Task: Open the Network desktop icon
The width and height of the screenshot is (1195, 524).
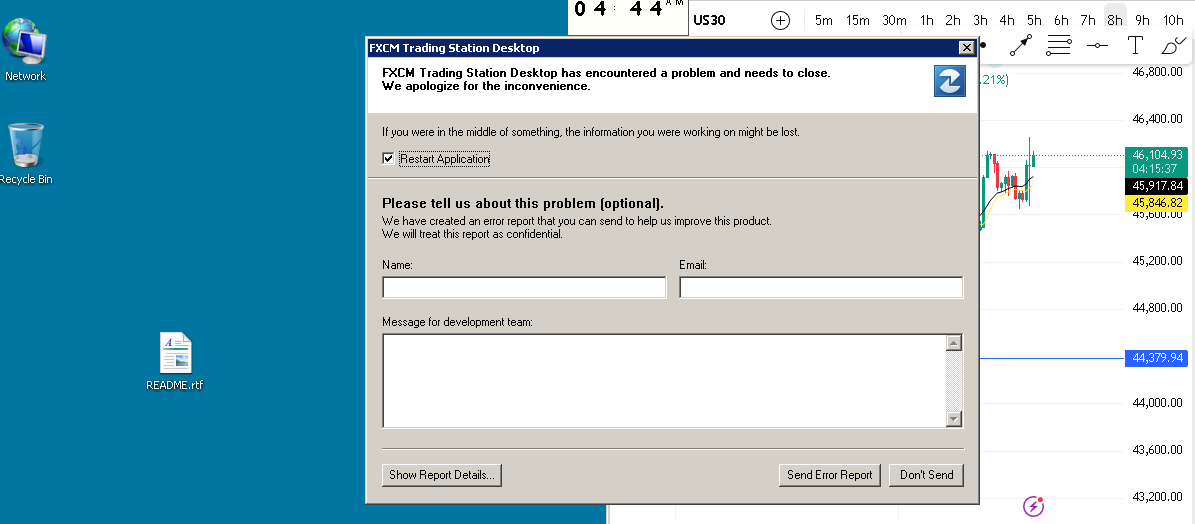Action: [x=25, y=48]
